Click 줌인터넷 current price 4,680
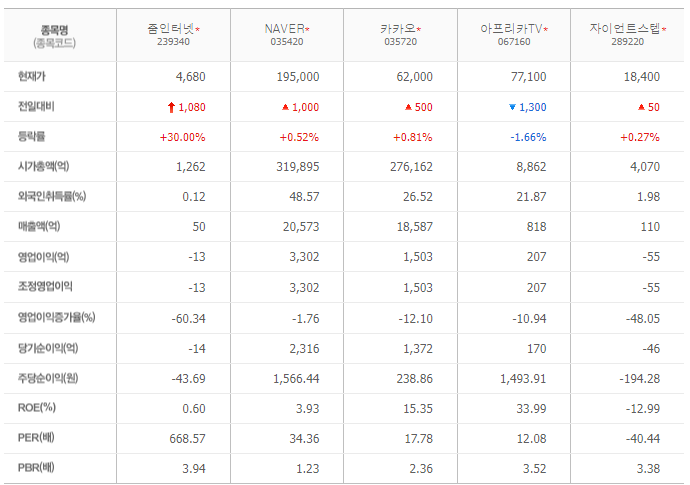Screen dimensions: 690x485 pyautogui.click(x=191, y=77)
